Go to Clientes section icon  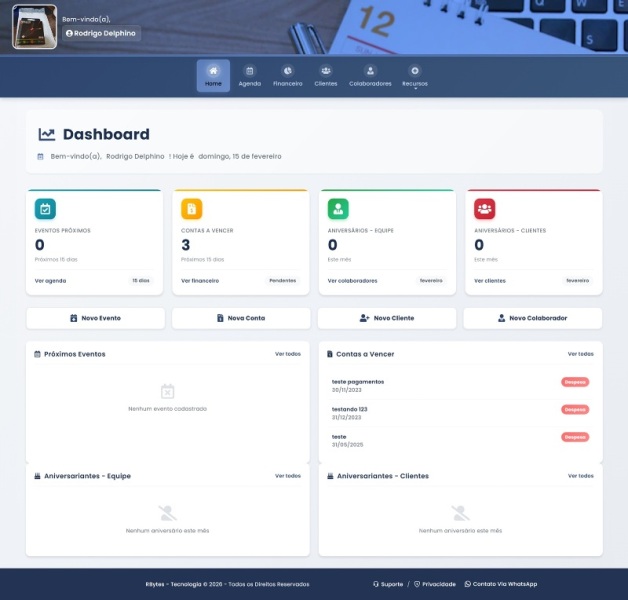click(326, 71)
